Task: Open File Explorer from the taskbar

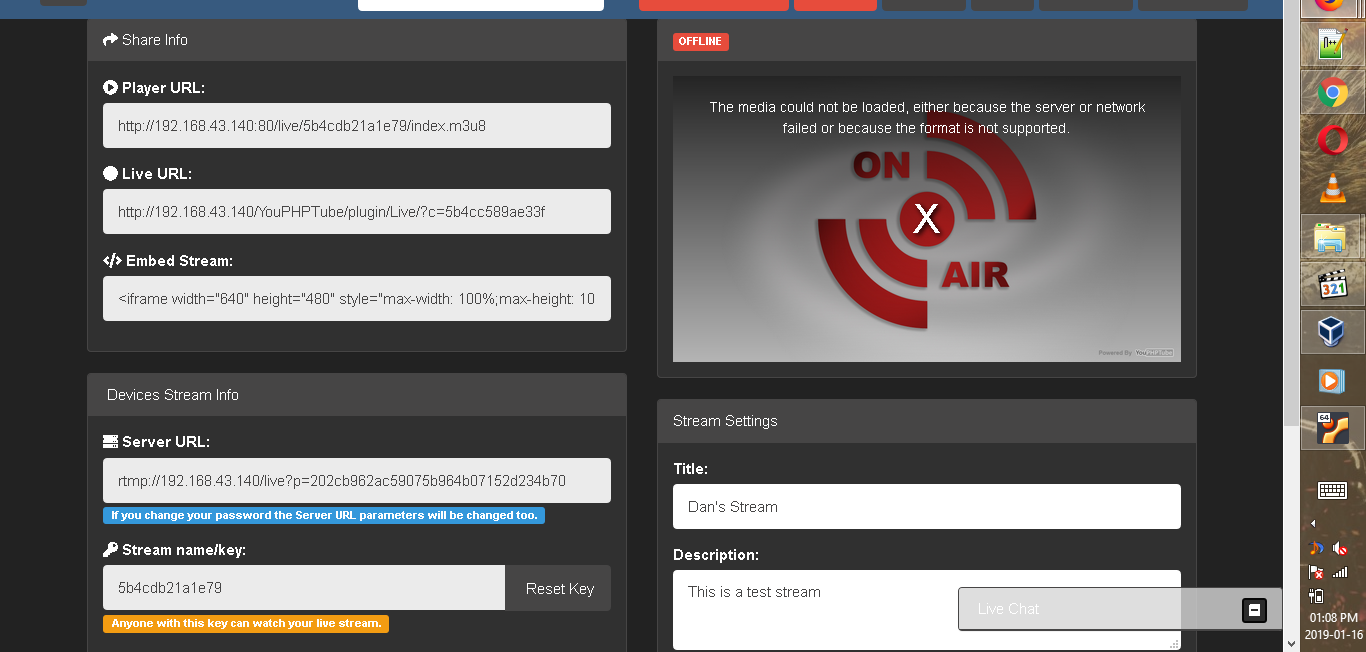Action: [x=1332, y=237]
